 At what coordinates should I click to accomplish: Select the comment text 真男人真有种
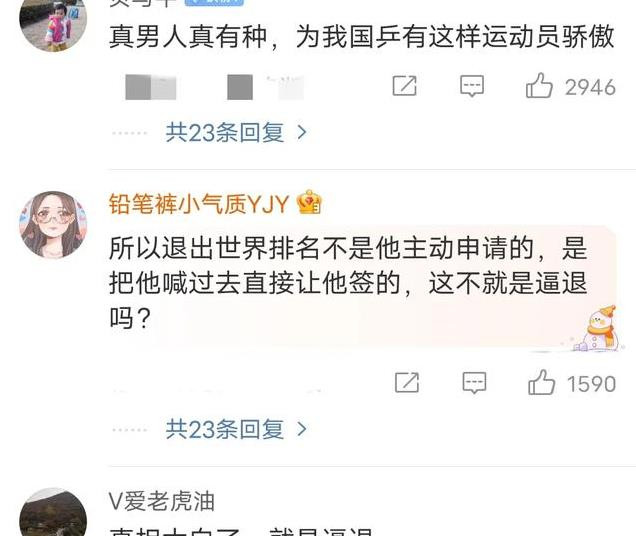tap(187, 37)
